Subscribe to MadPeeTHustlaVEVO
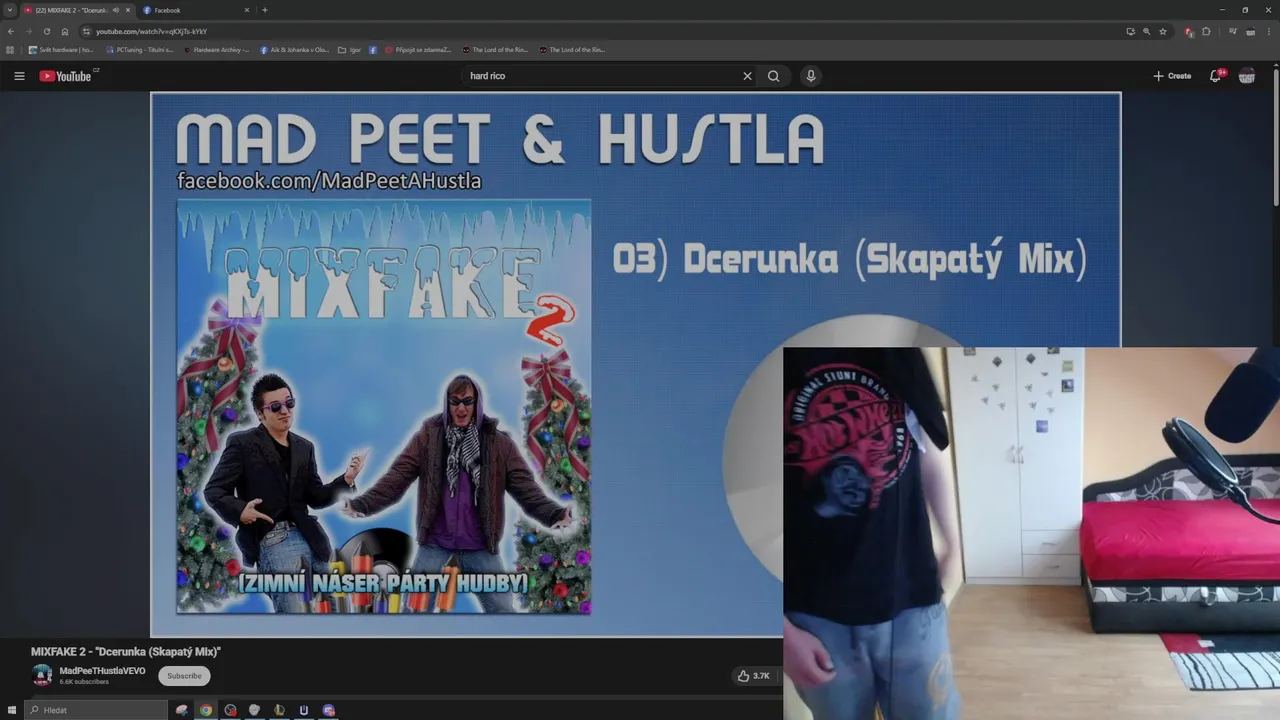1280x720 pixels. pyautogui.click(x=184, y=676)
